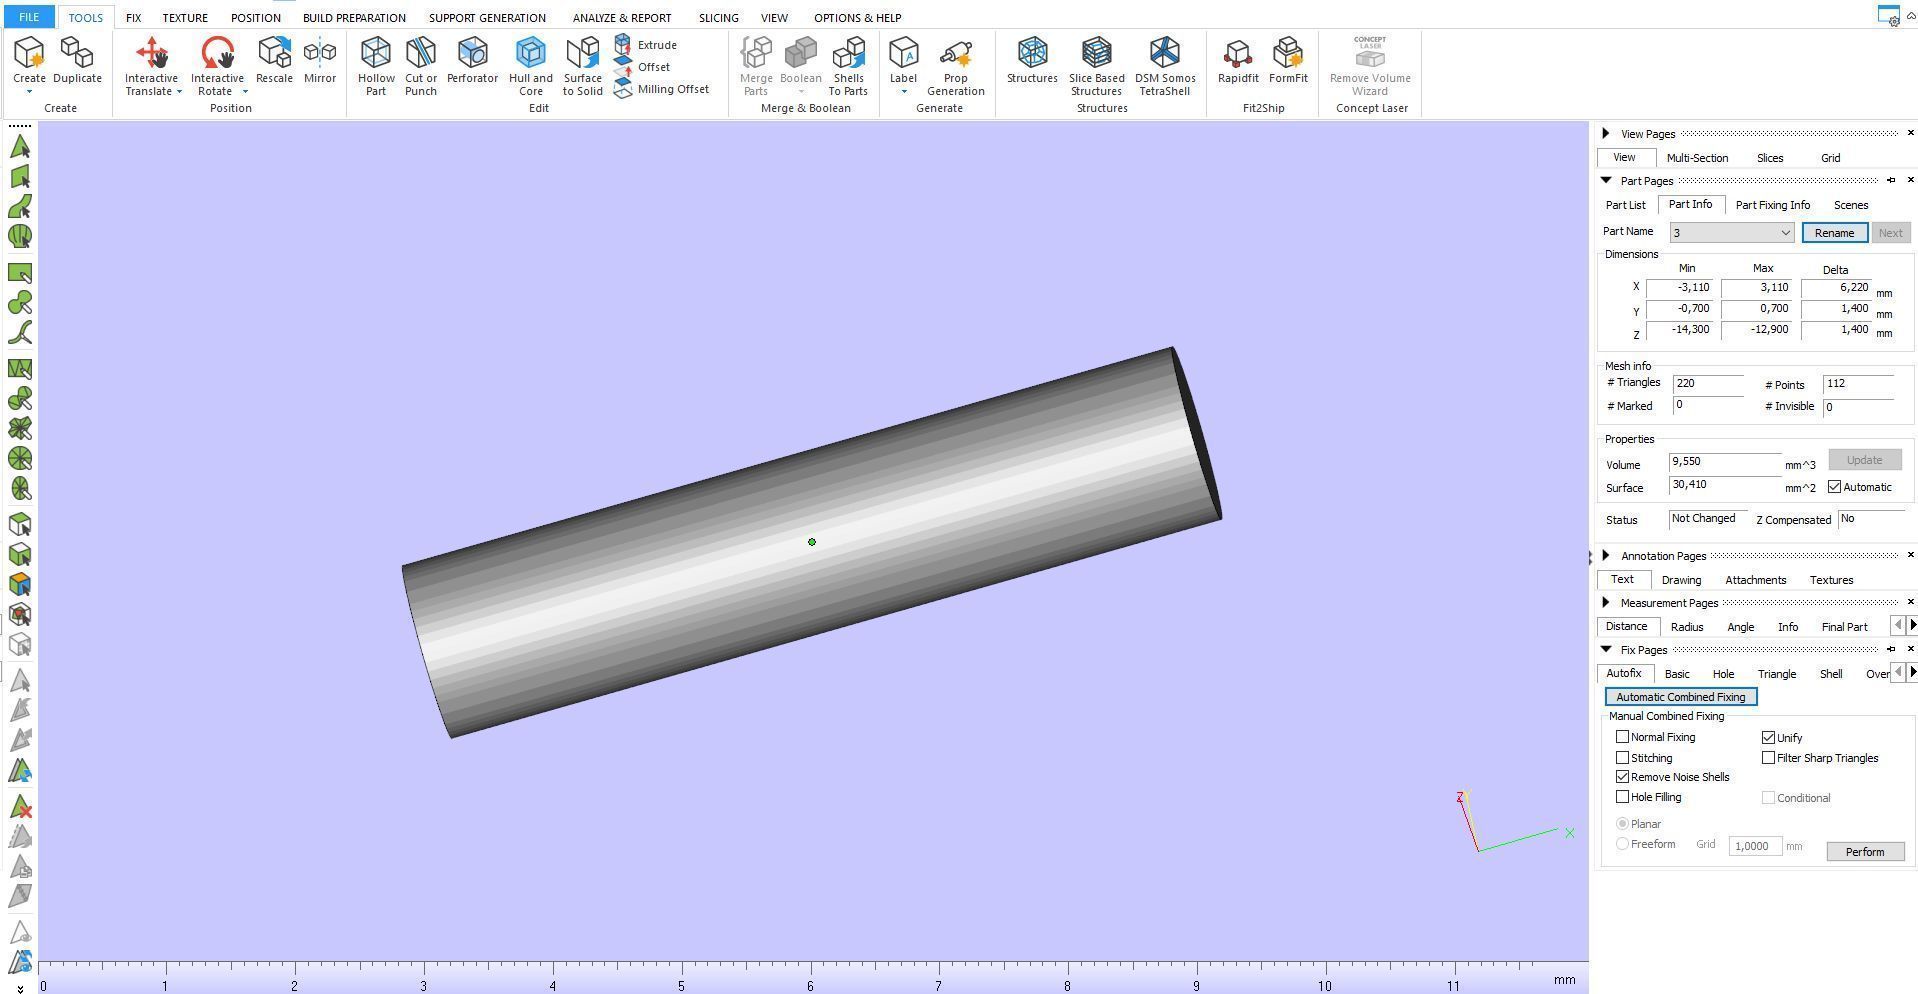Click the # Triangles field

1707,383
